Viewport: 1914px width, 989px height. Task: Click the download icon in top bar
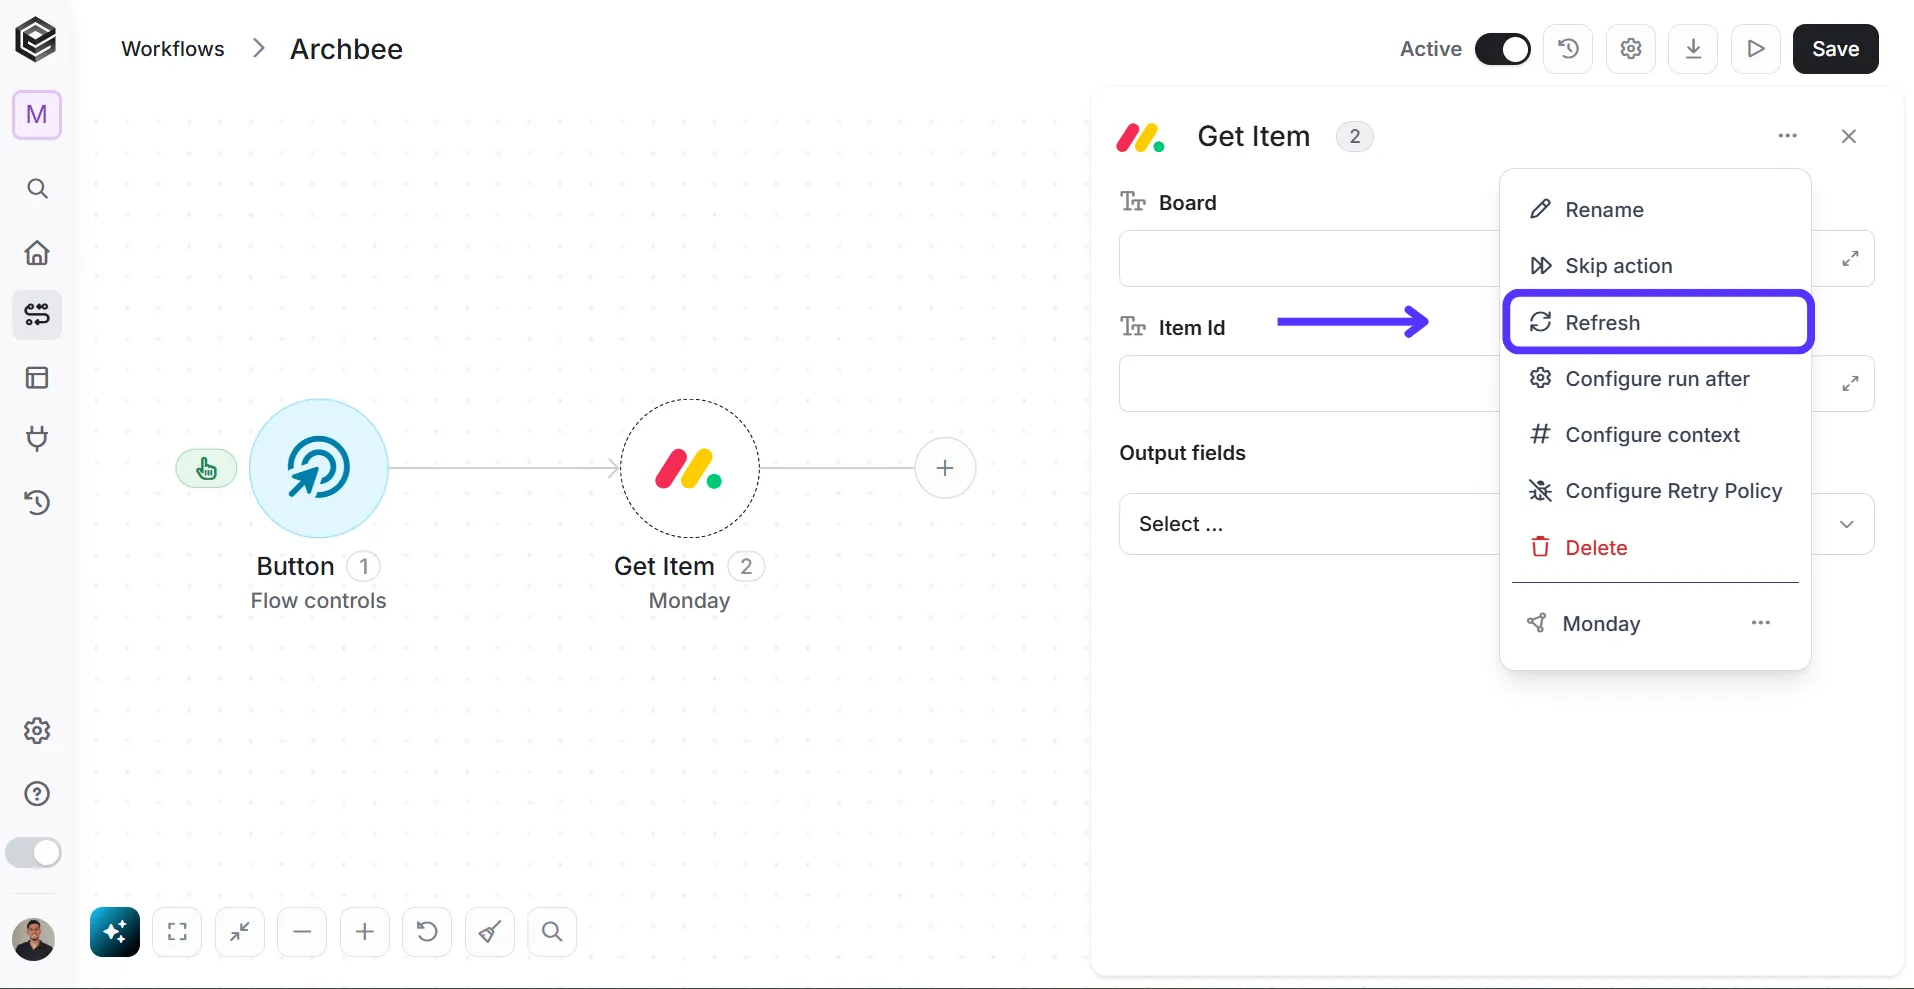1693,49
